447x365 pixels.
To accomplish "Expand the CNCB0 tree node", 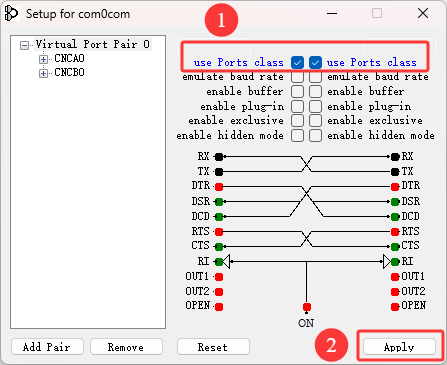I will [43, 73].
